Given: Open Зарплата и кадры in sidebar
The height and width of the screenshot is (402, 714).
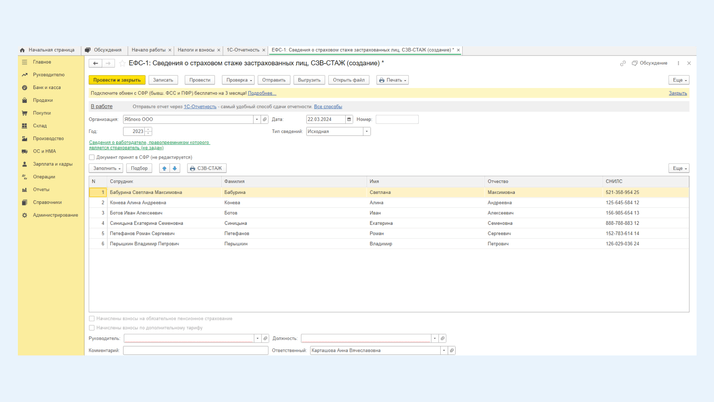Looking at the screenshot, I should [52, 164].
